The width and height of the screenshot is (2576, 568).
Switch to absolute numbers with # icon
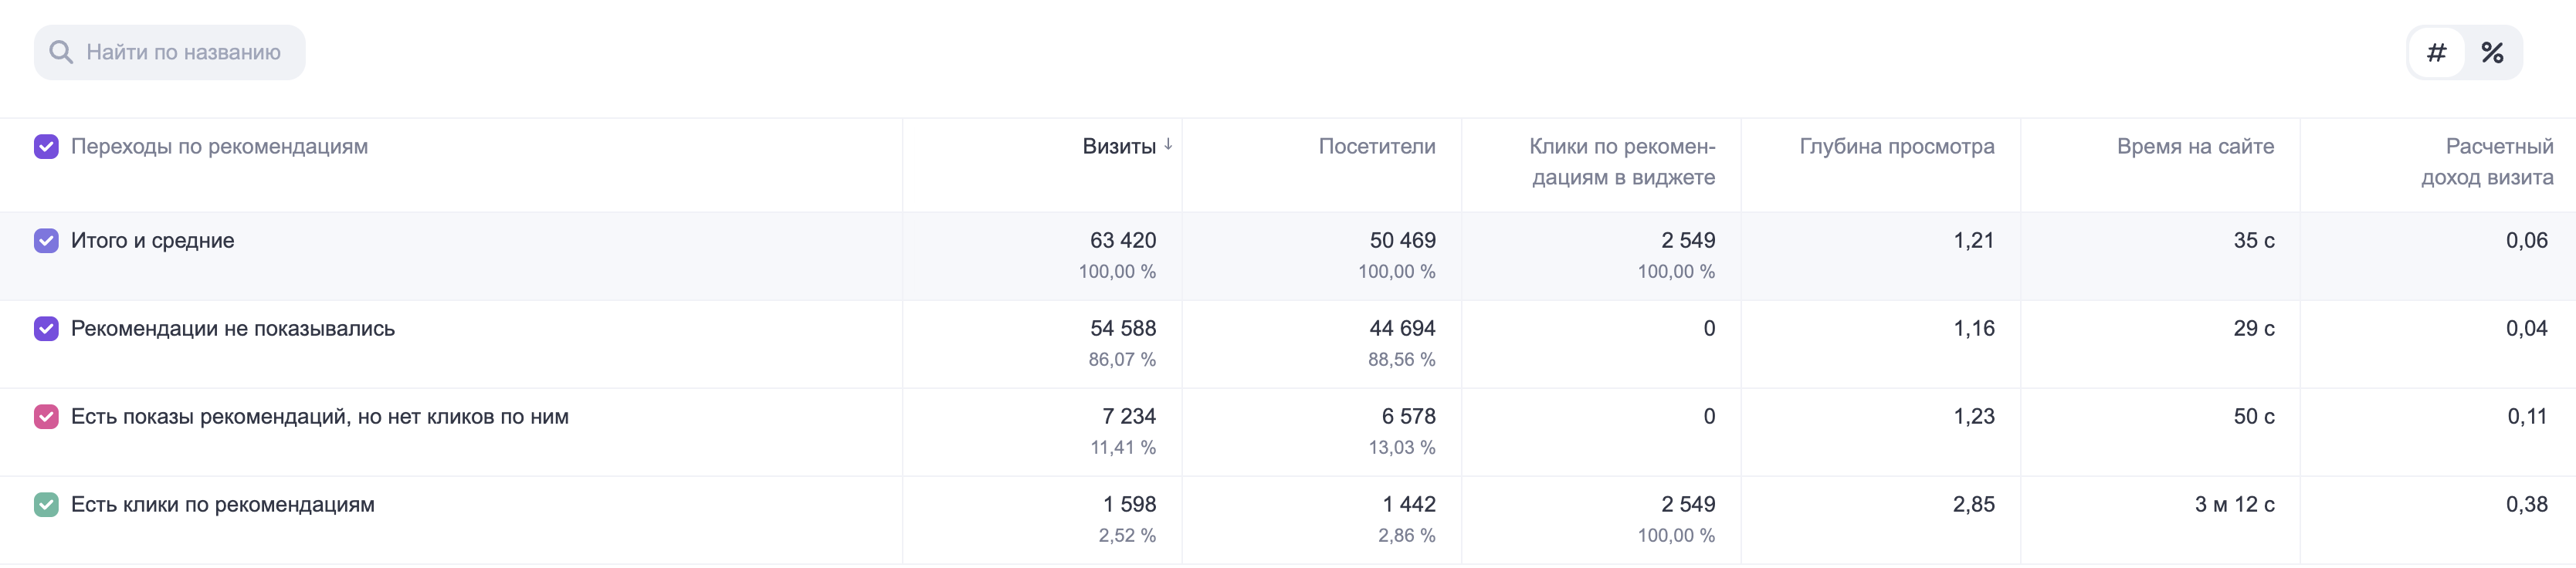tap(2436, 52)
